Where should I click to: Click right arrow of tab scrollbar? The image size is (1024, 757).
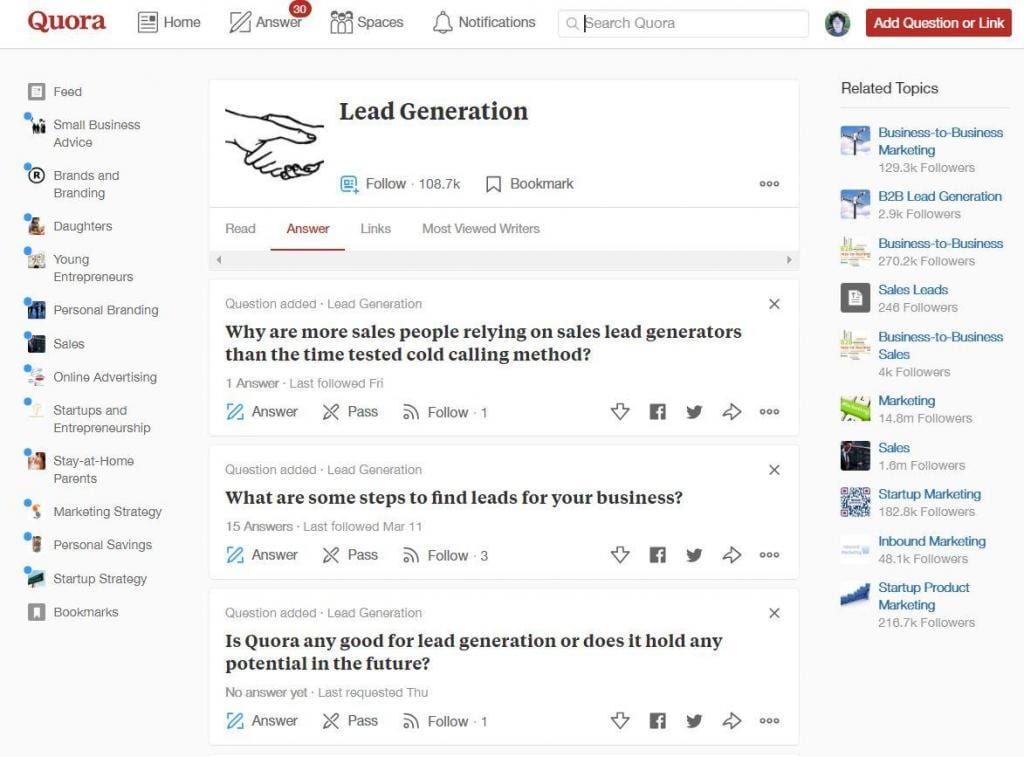(x=789, y=260)
